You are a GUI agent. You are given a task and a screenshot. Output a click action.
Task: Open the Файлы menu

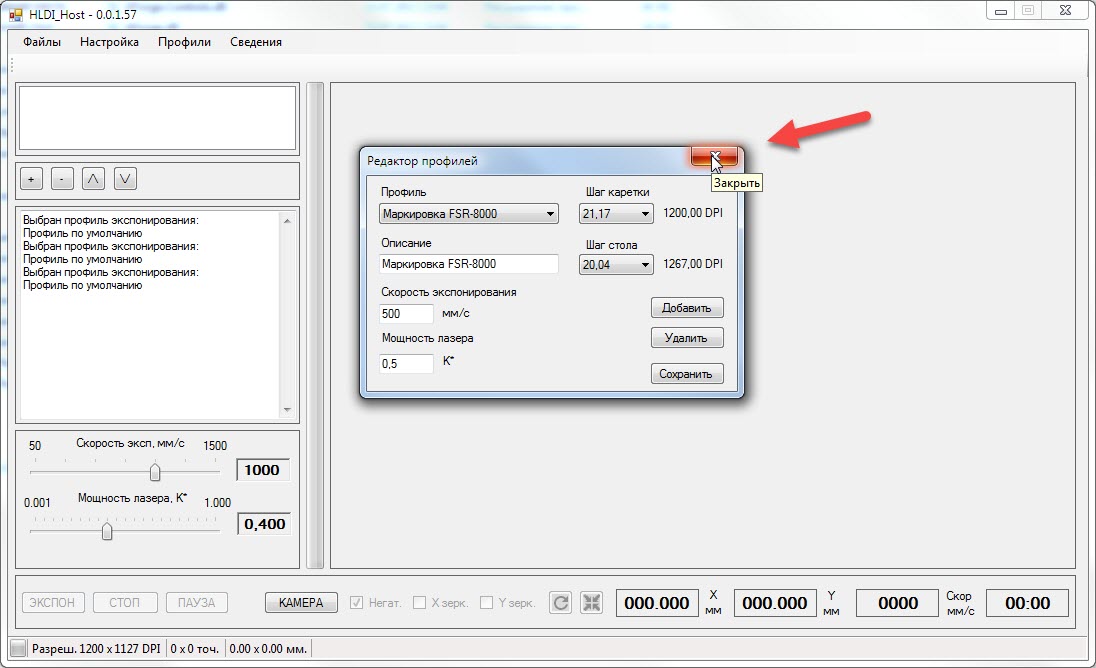pos(42,42)
